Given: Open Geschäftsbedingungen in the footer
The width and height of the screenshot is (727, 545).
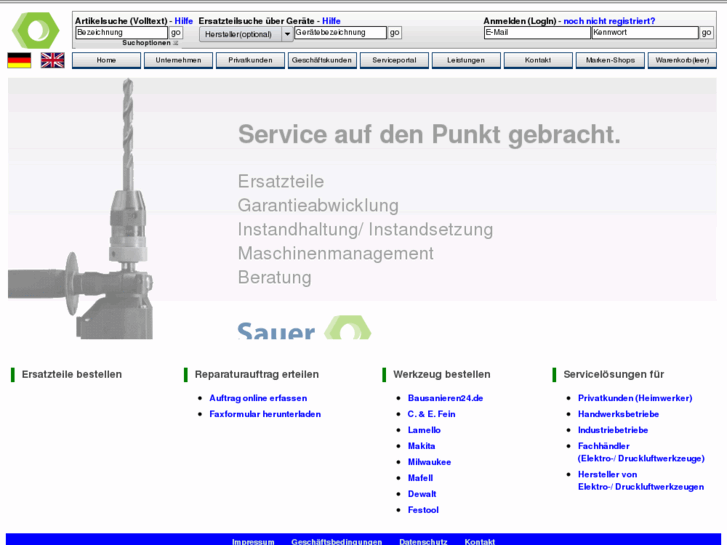Looking at the screenshot, I should pyautogui.click(x=337, y=541).
